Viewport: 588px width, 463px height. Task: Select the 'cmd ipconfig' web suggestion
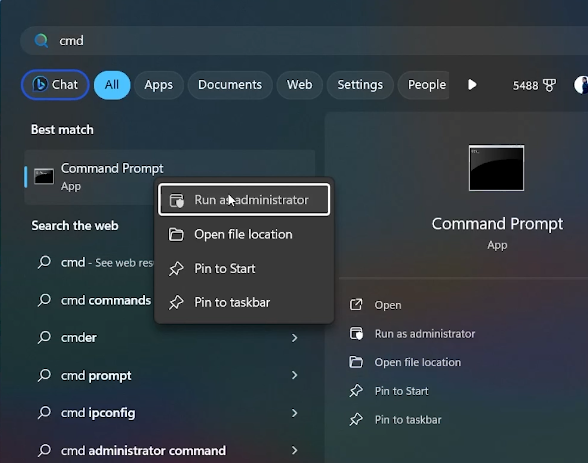[169, 413]
